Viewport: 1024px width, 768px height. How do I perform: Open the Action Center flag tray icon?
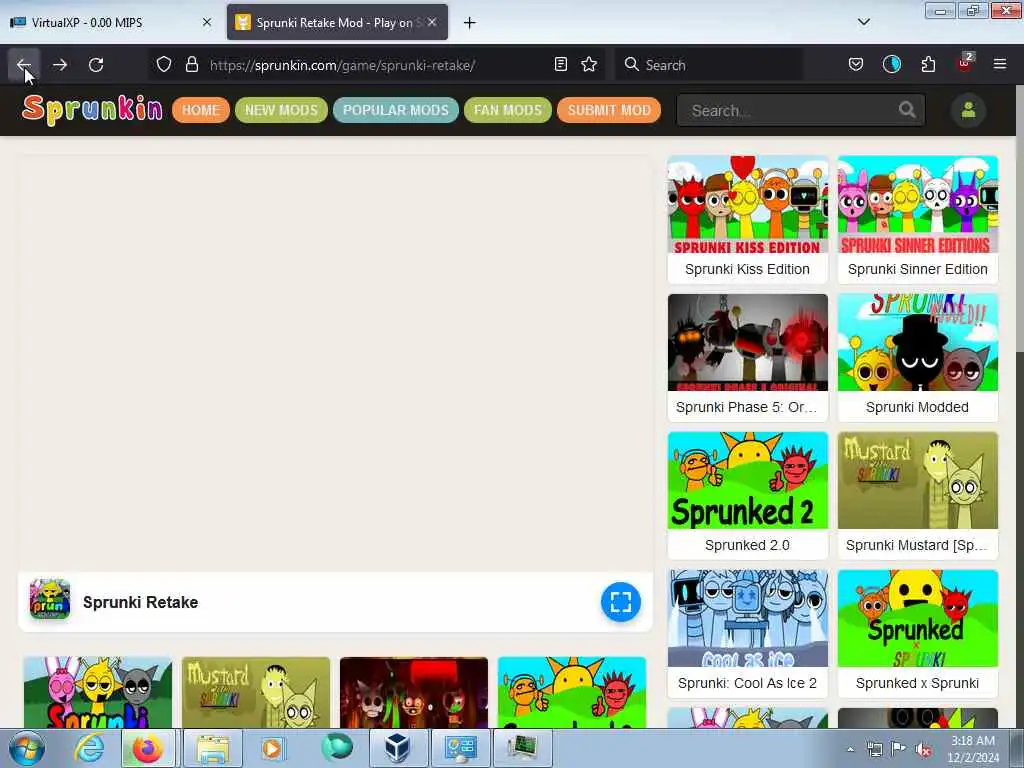pyautogui.click(x=899, y=748)
